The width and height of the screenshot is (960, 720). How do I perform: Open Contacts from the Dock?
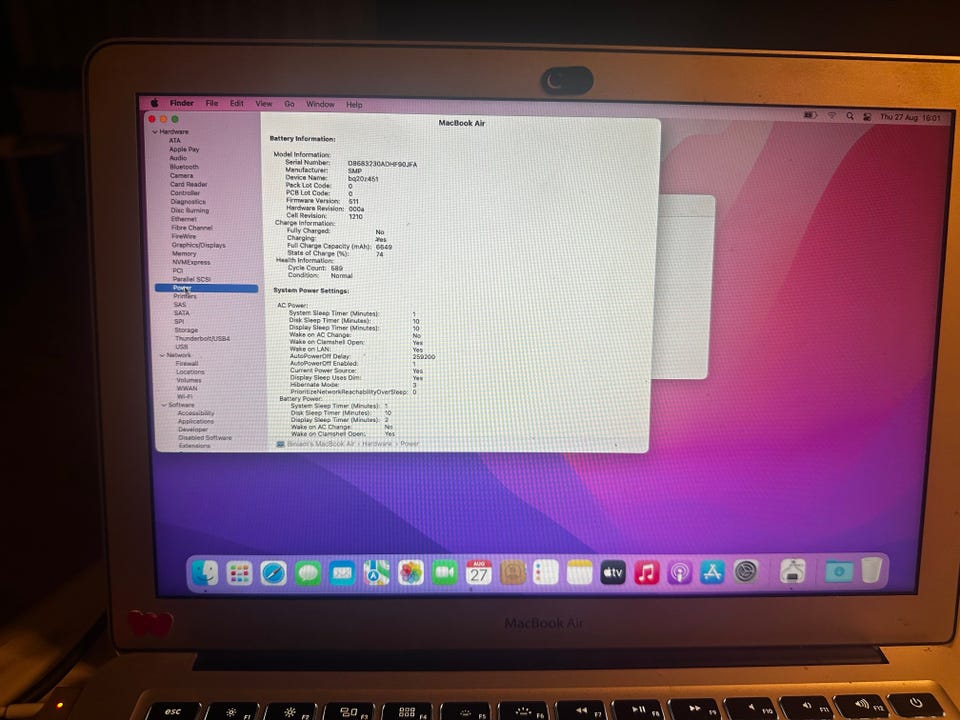tap(513, 572)
